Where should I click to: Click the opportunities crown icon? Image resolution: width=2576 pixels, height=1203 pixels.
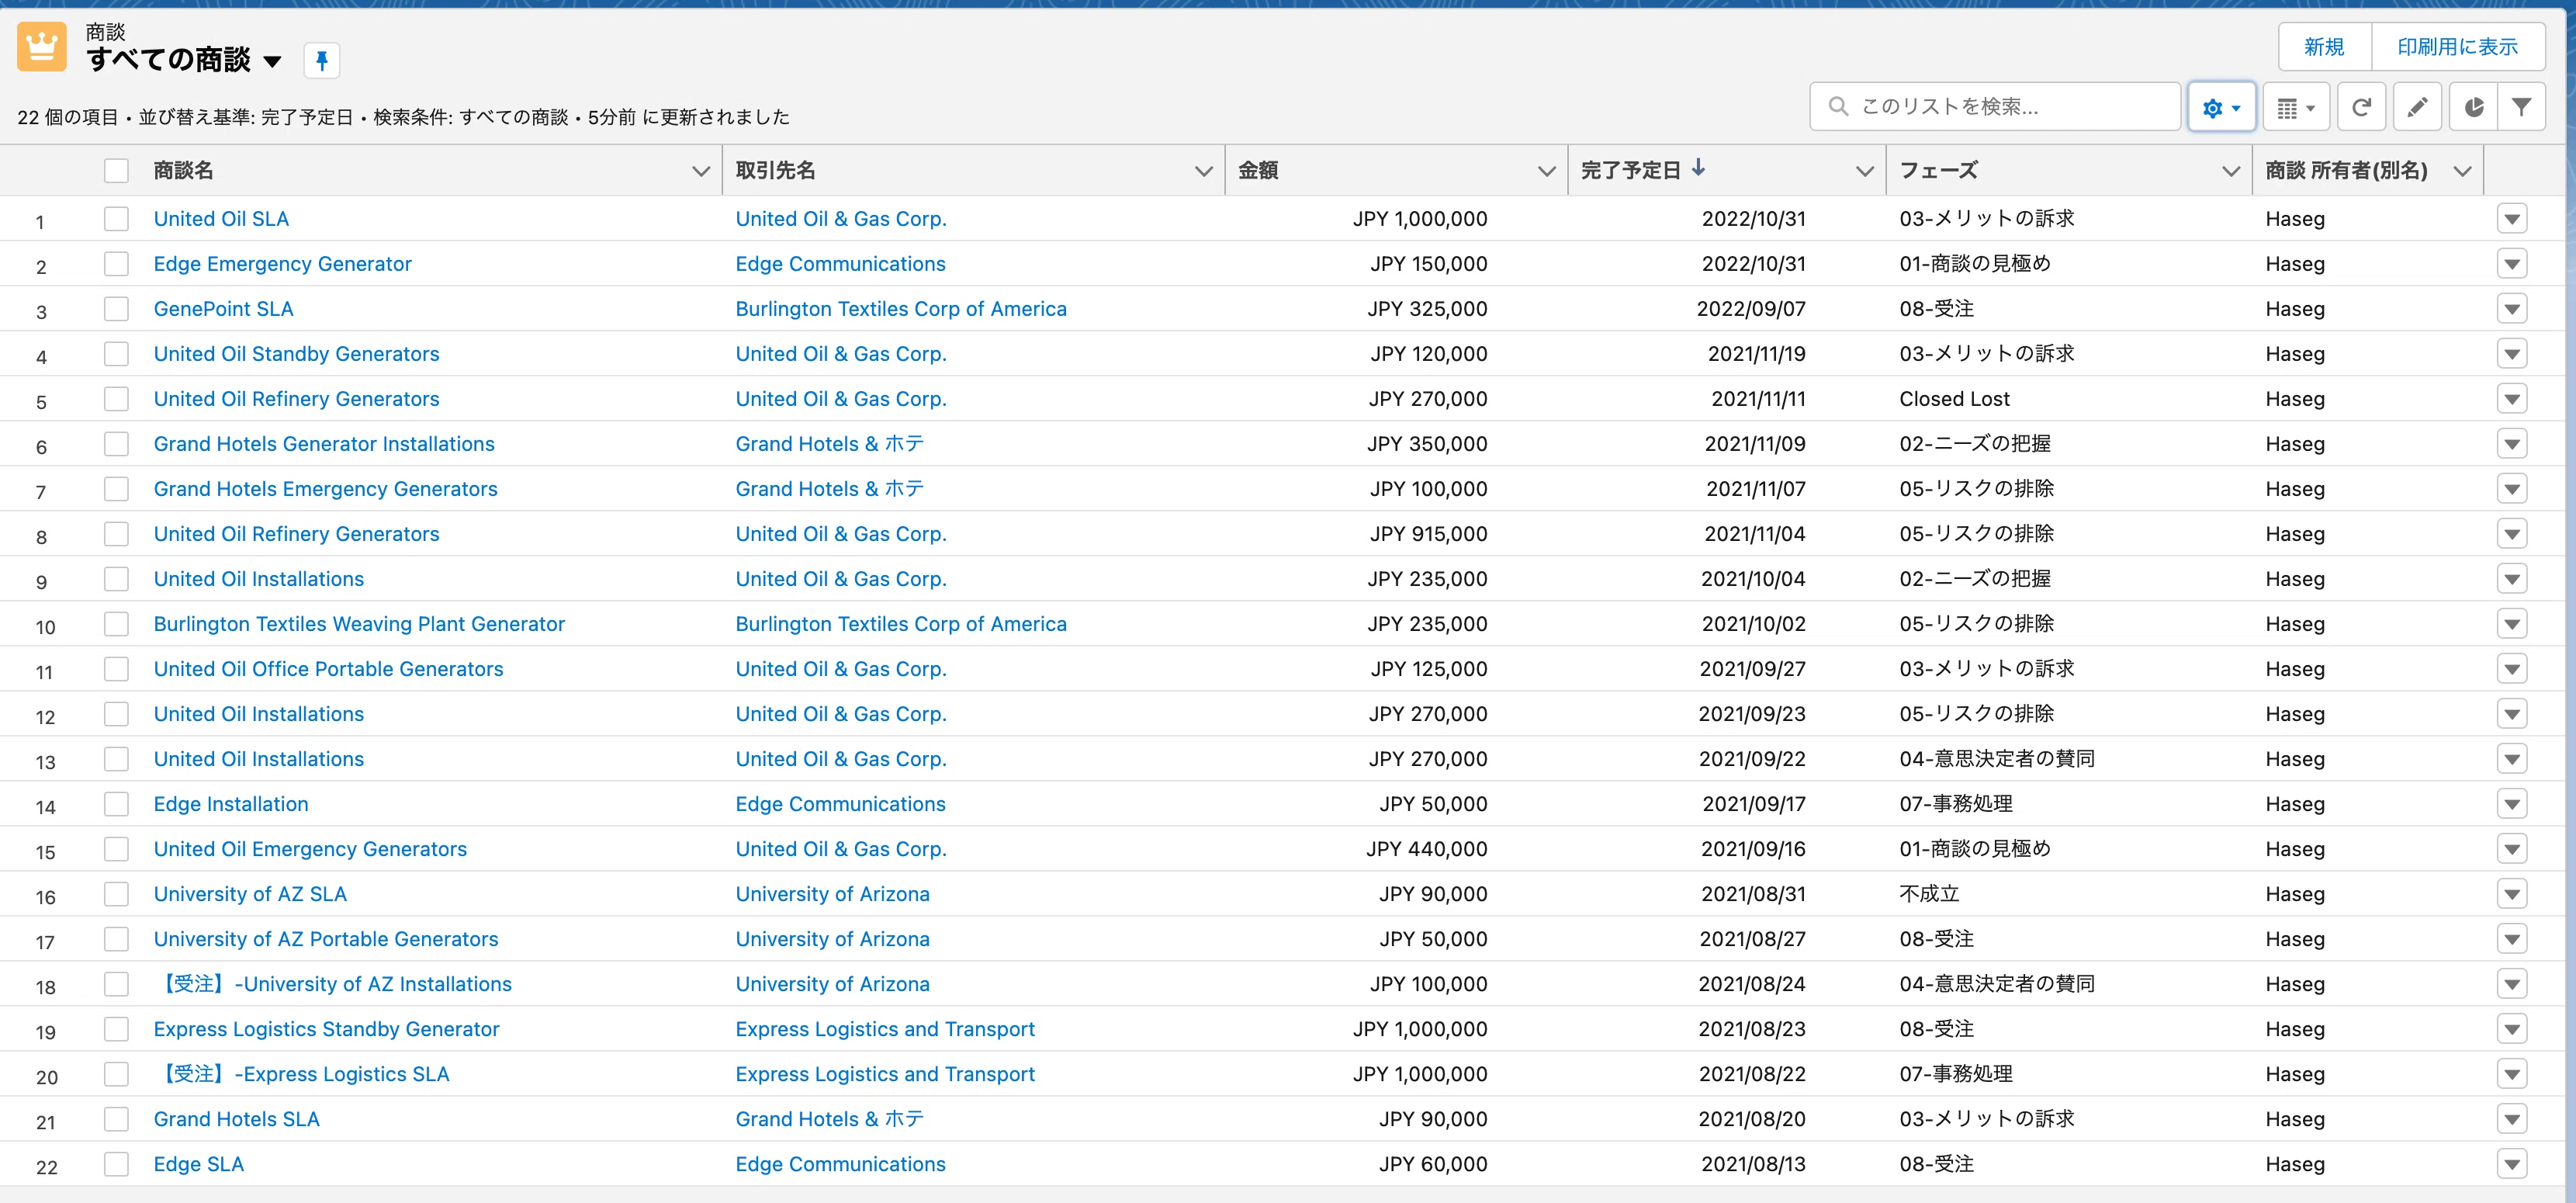point(42,47)
